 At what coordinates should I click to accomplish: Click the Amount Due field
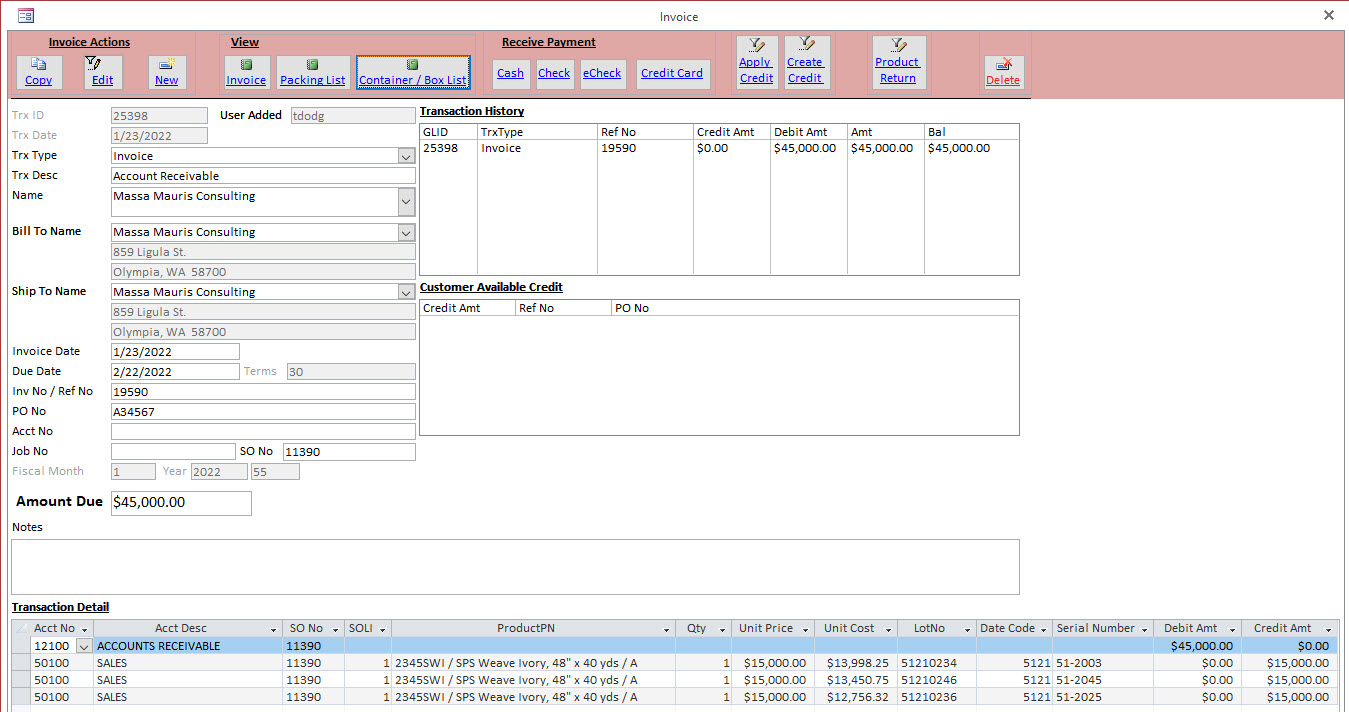(181, 503)
